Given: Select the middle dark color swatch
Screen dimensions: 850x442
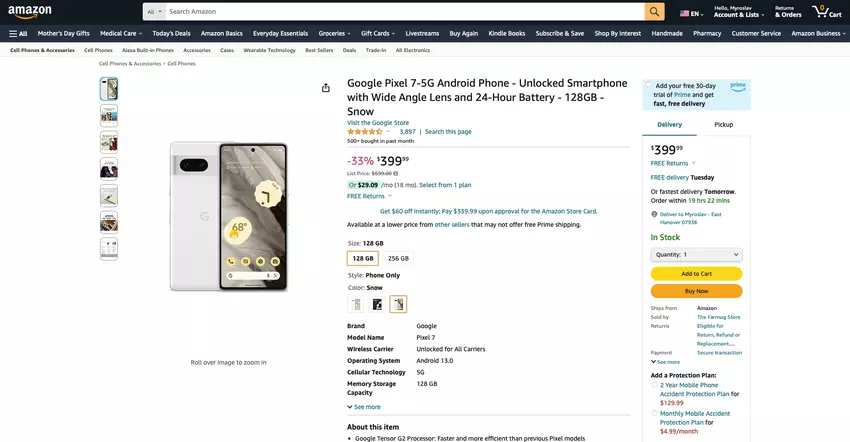Looking at the screenshot, I should point(377,304).
